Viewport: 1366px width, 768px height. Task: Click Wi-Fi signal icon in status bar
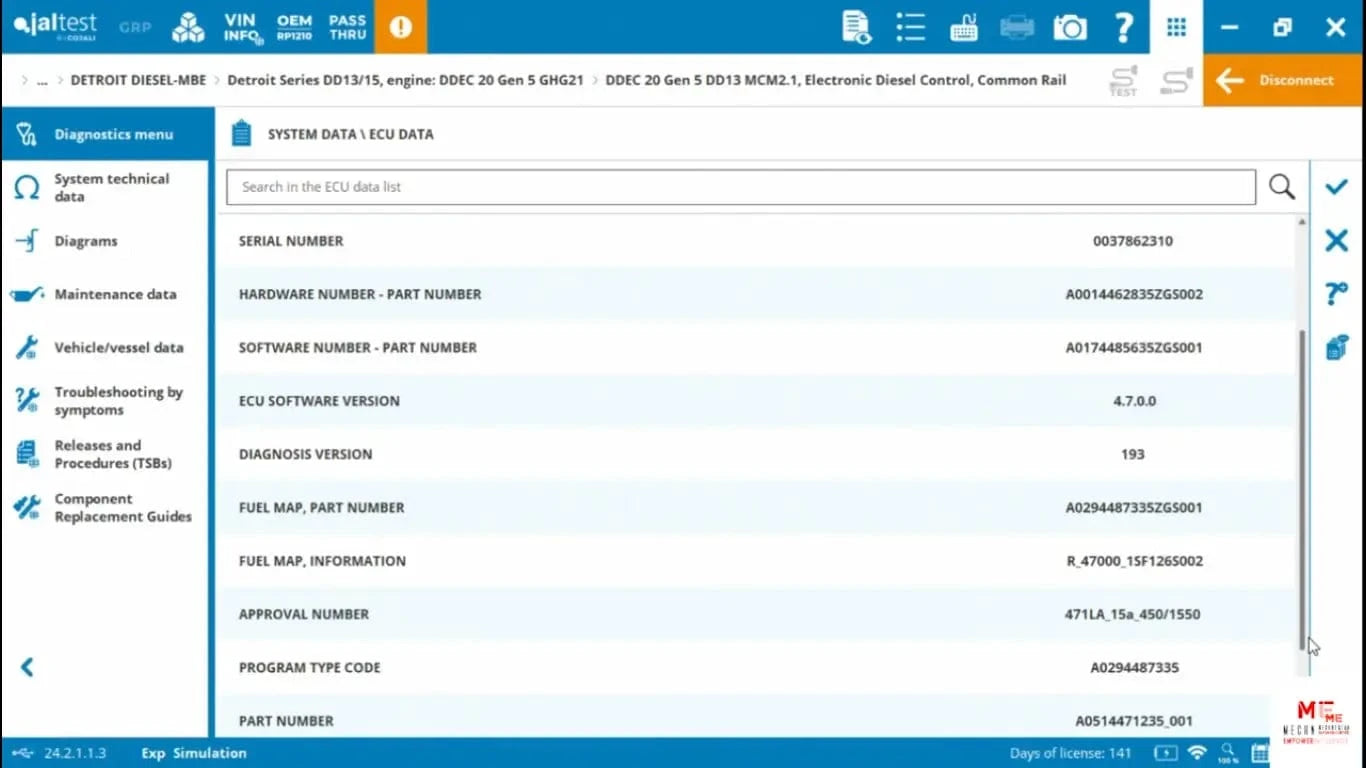[1197, 753]
